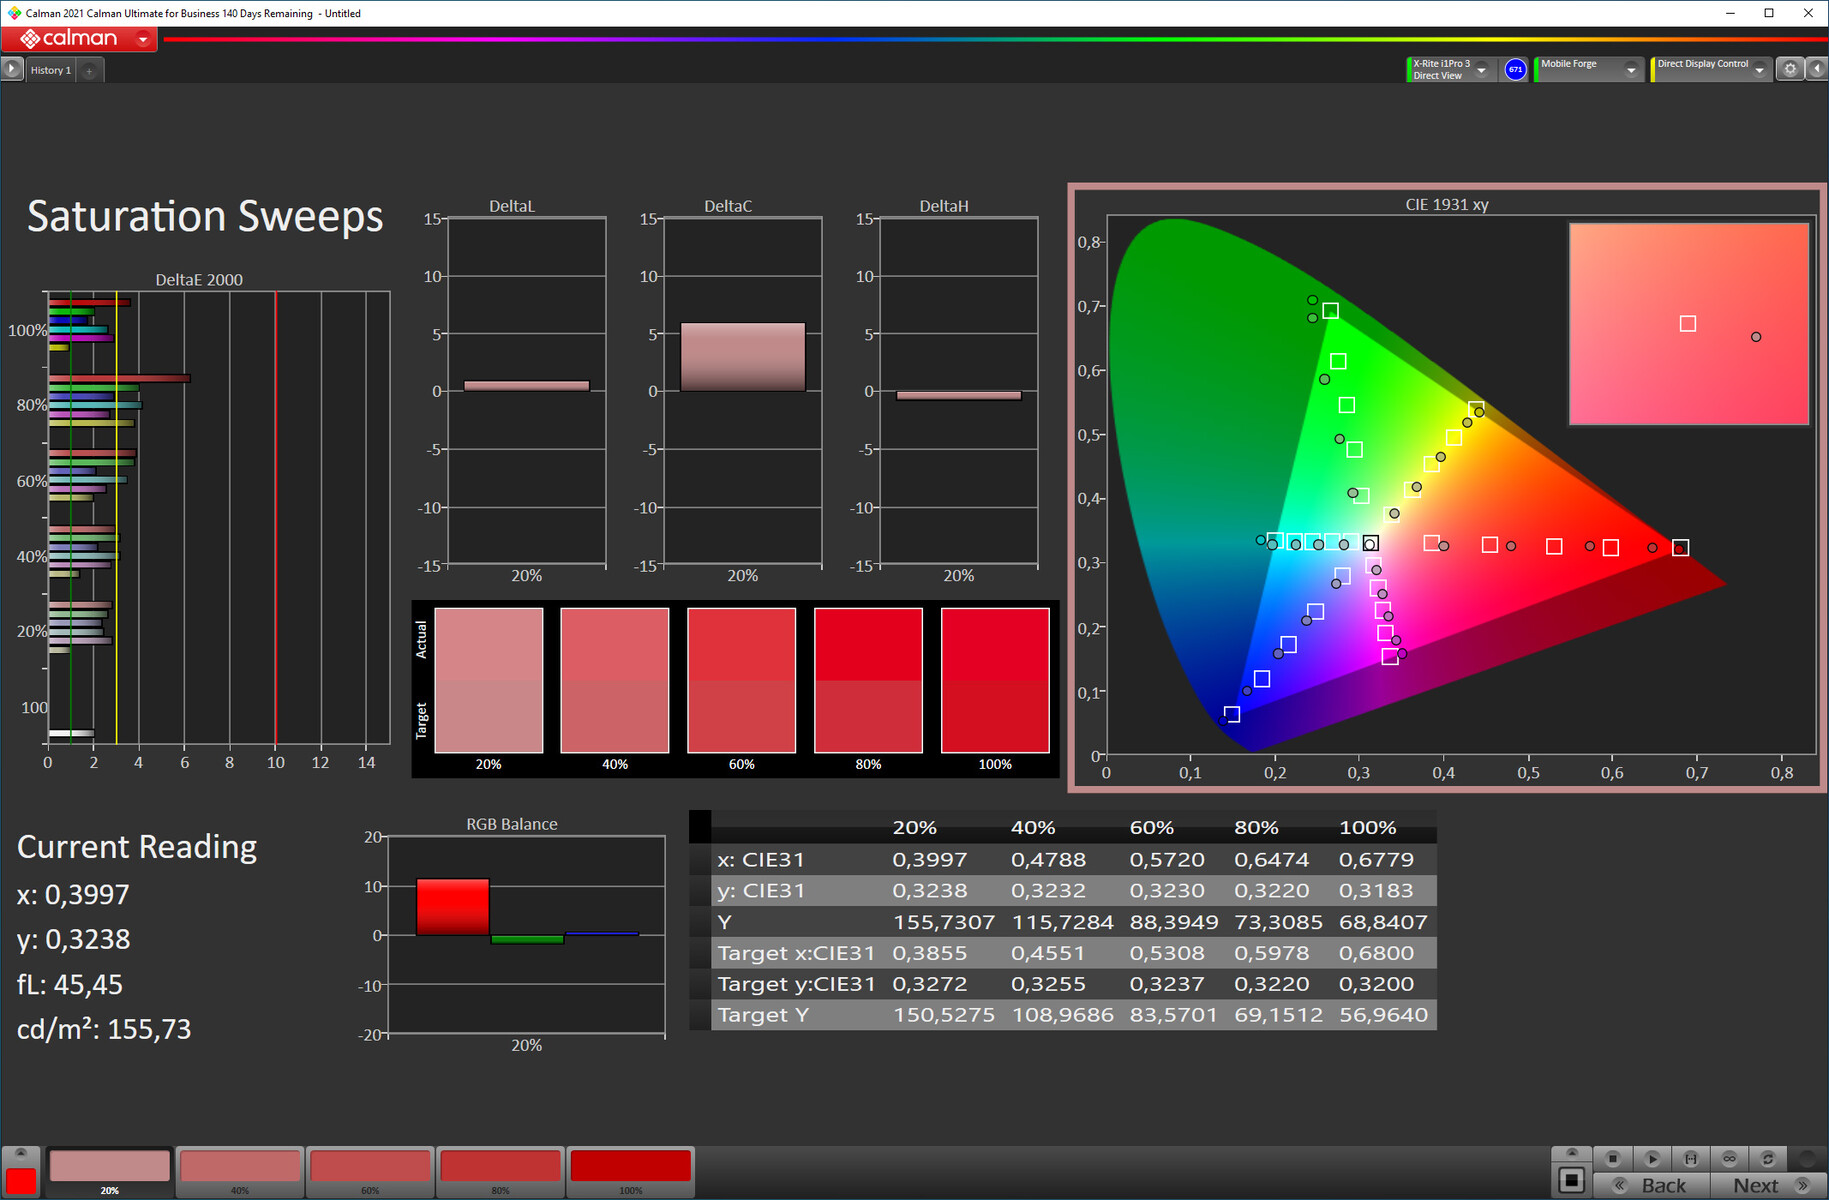
Task: Select the 100% red saturation patch in bottom strip
Action: click(630, 1171)
